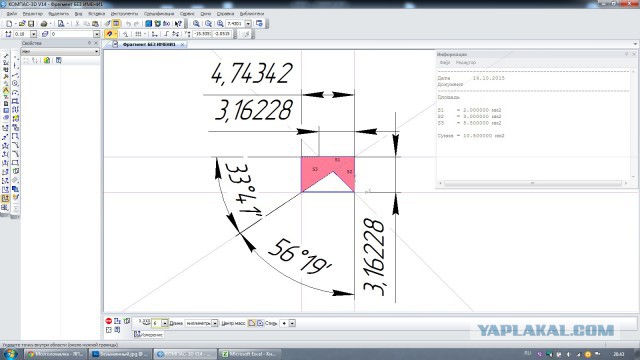Select the arc tool in the geometry toolbar

[15, 92]
